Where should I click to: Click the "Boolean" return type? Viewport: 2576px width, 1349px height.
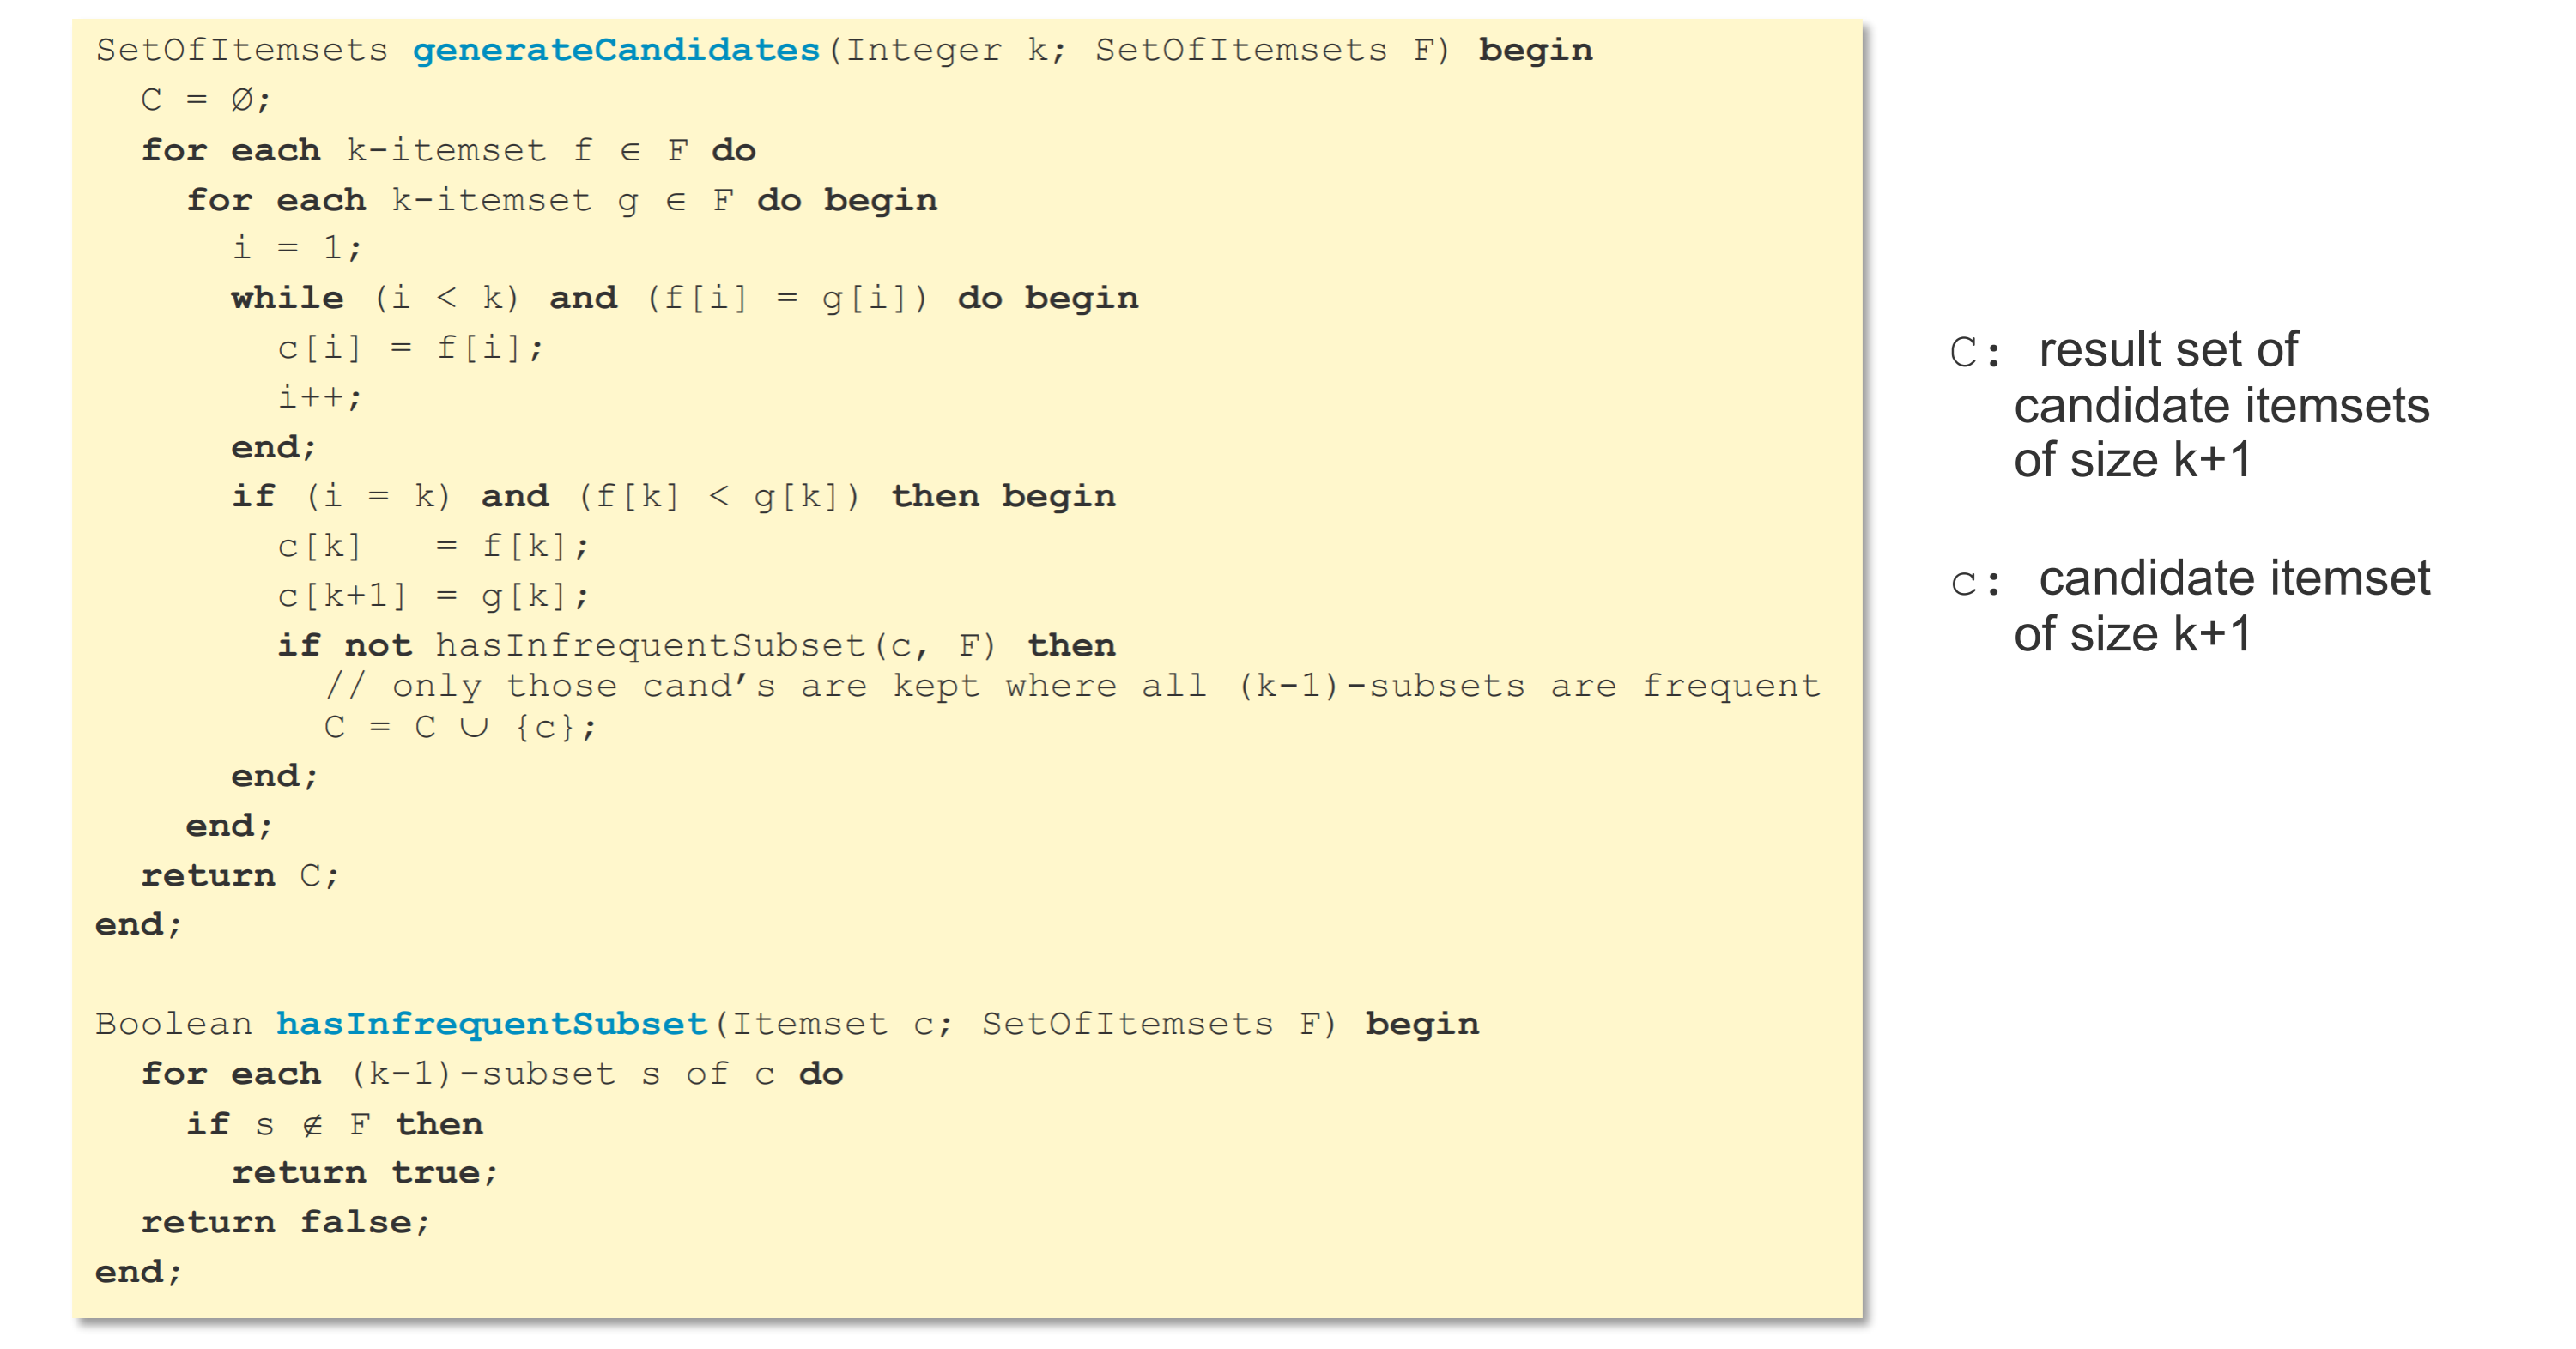(173, 1023)
